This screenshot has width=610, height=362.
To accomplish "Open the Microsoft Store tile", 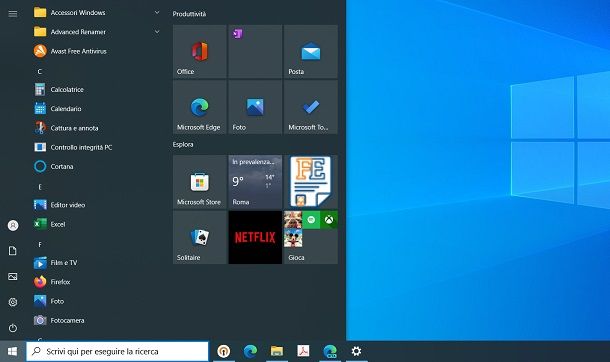I will [x=200, y=182].
